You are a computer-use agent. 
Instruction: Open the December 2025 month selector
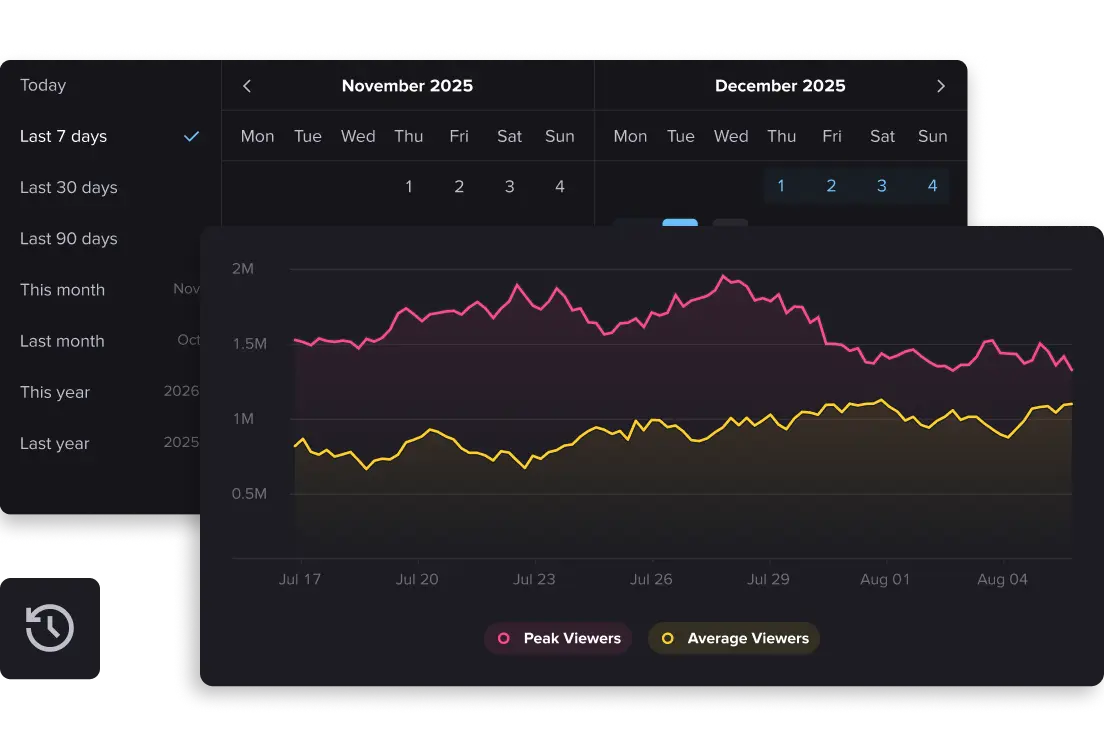(780, 86)
